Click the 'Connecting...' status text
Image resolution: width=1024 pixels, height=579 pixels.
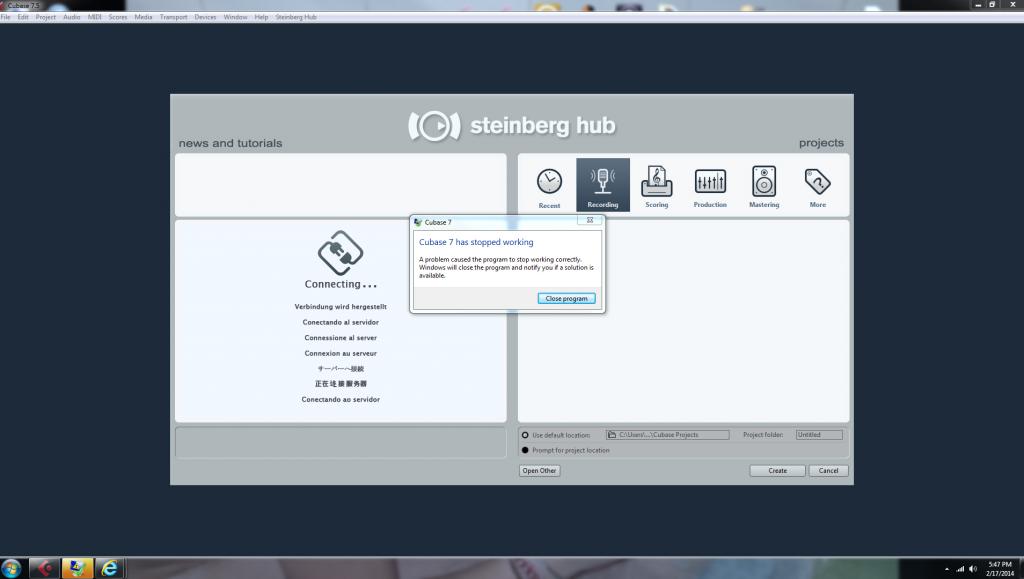(340, 284)
